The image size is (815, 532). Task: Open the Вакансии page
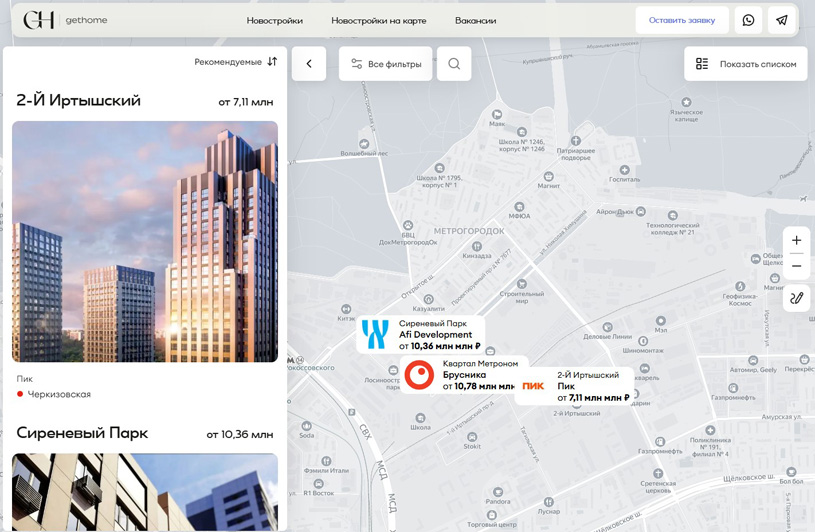coord(475,21)
